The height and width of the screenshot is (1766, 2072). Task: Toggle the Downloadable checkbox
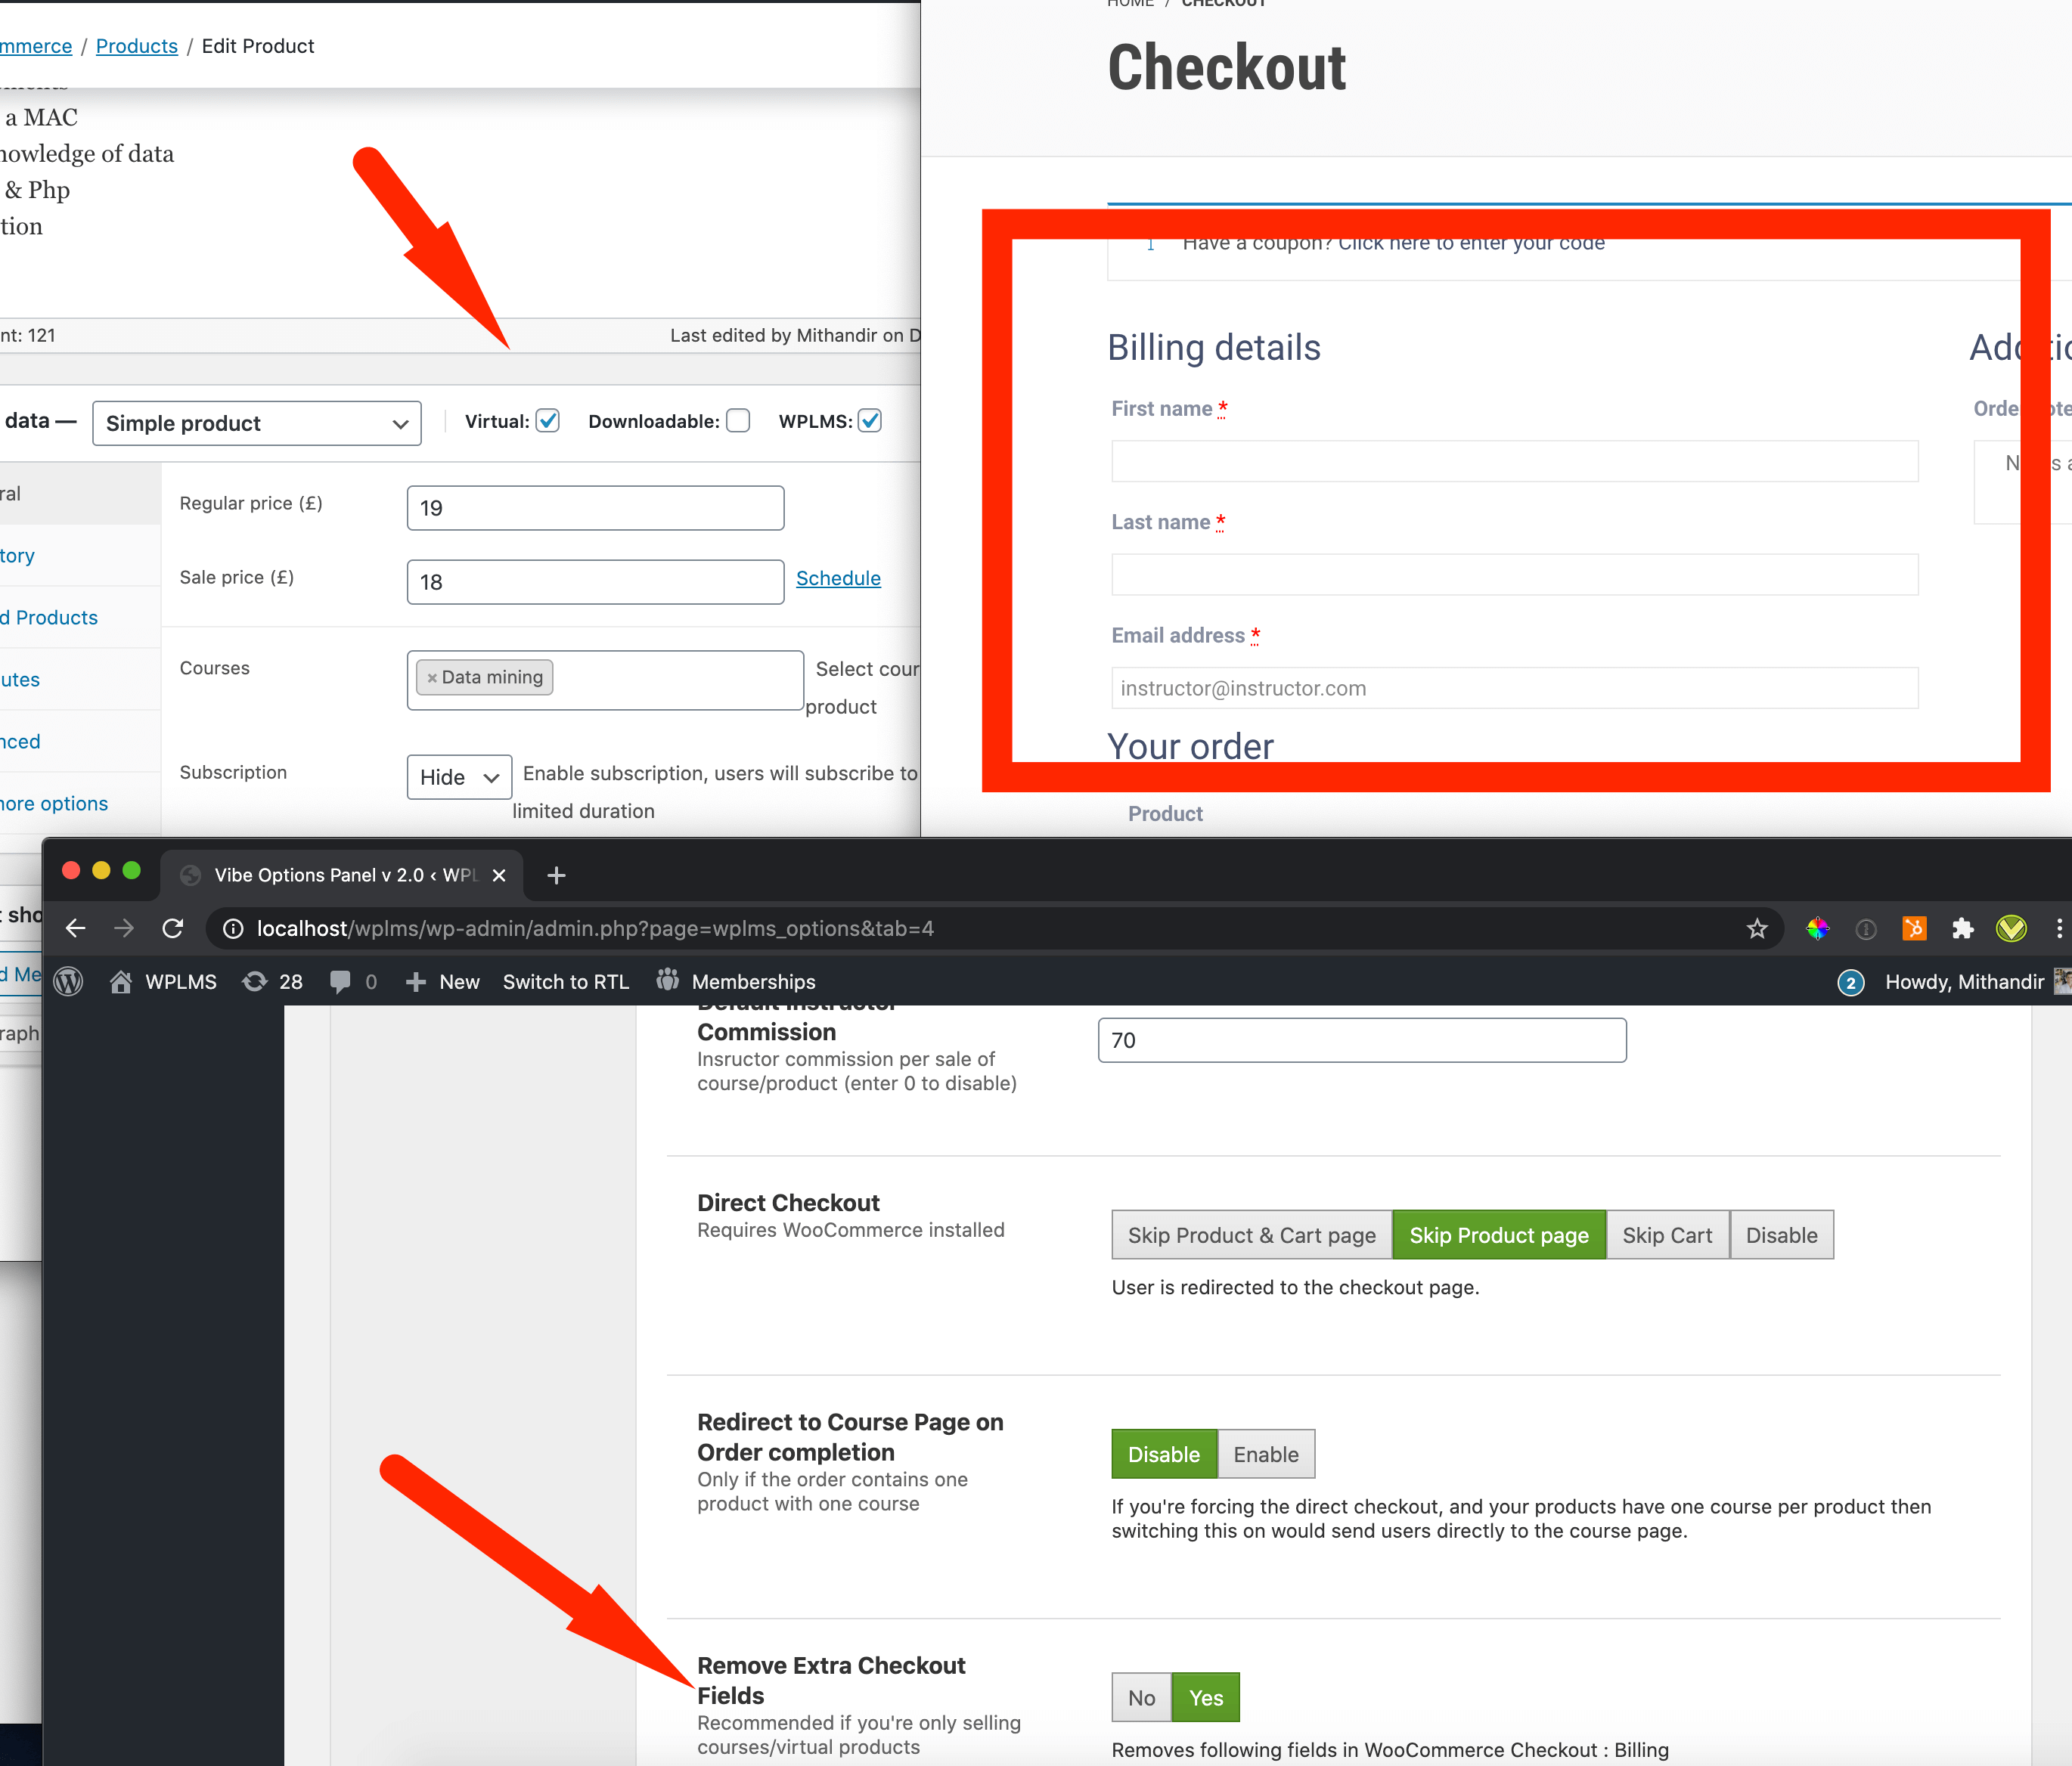click(x=738, y=421)
